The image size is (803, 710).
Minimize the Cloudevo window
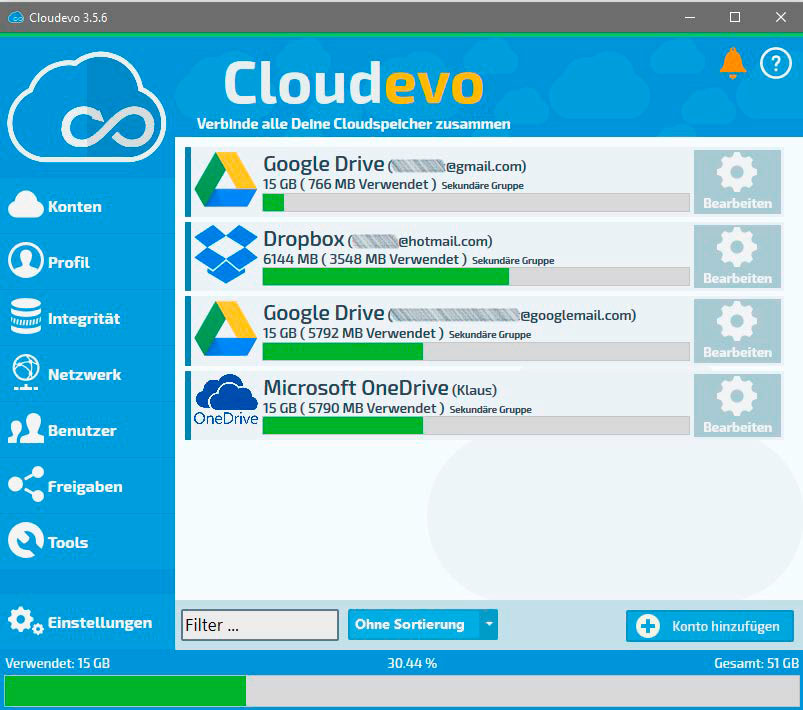pos(690,17)
